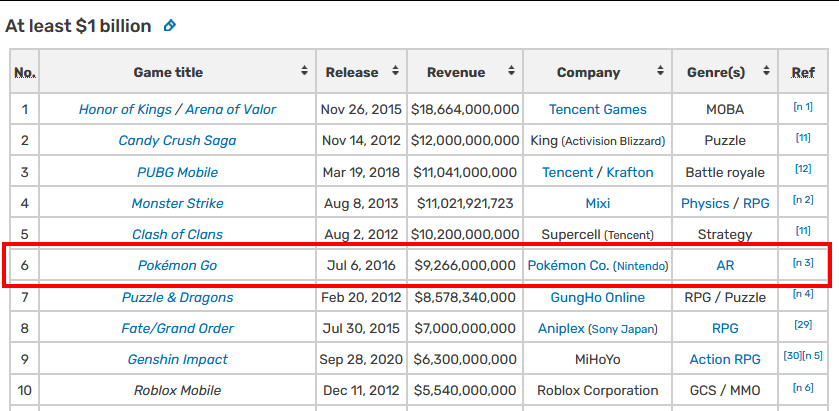Open the Action RPG genre link
Image resolution: width=839 pixels, height=411 pixels.
(725, 360)
